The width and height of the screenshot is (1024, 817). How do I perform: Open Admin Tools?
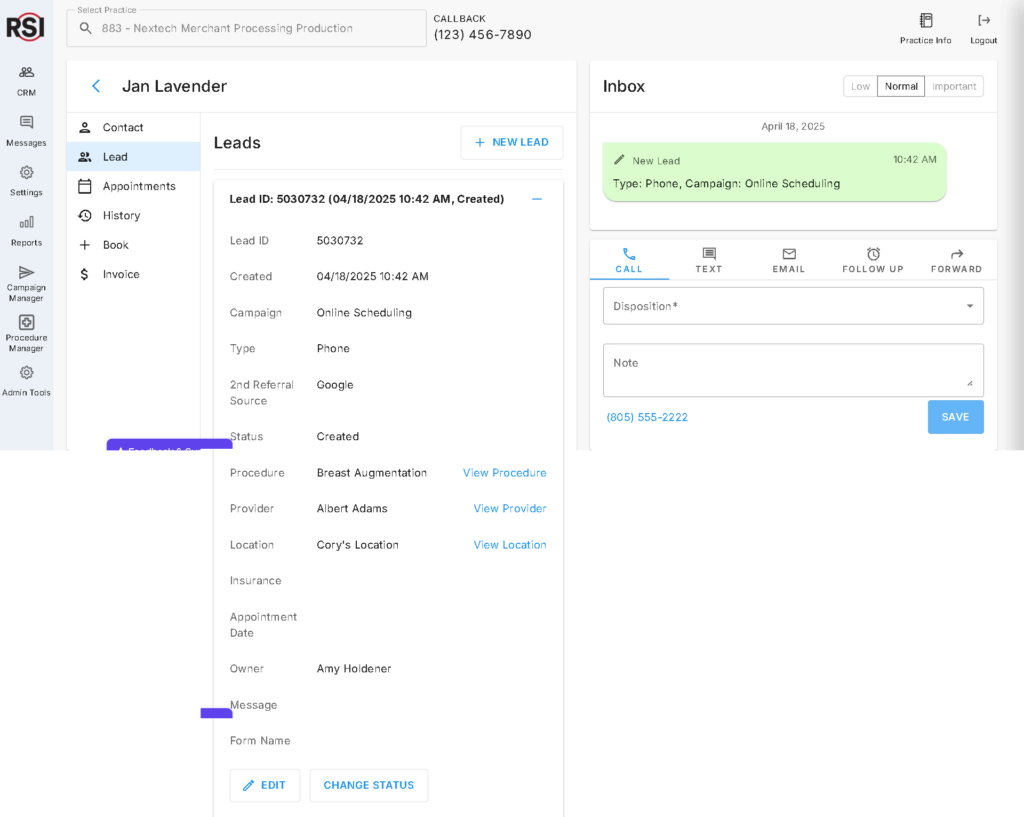26,381
